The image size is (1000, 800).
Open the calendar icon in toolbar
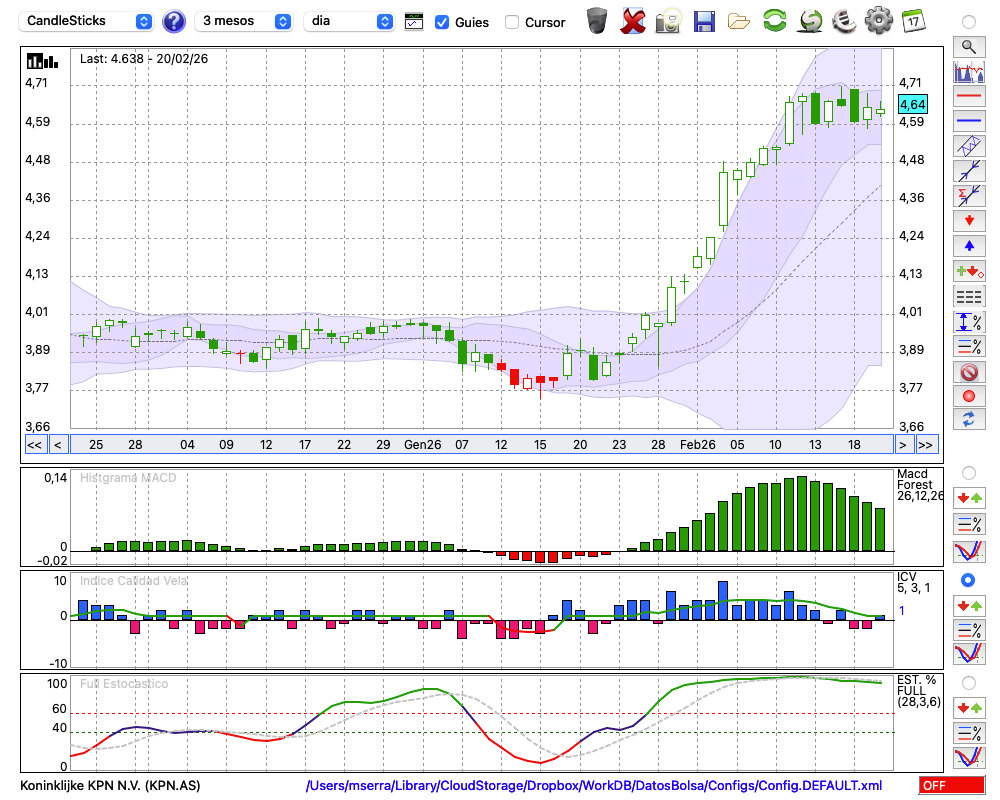pyautogui.click(x=913, y=20)
